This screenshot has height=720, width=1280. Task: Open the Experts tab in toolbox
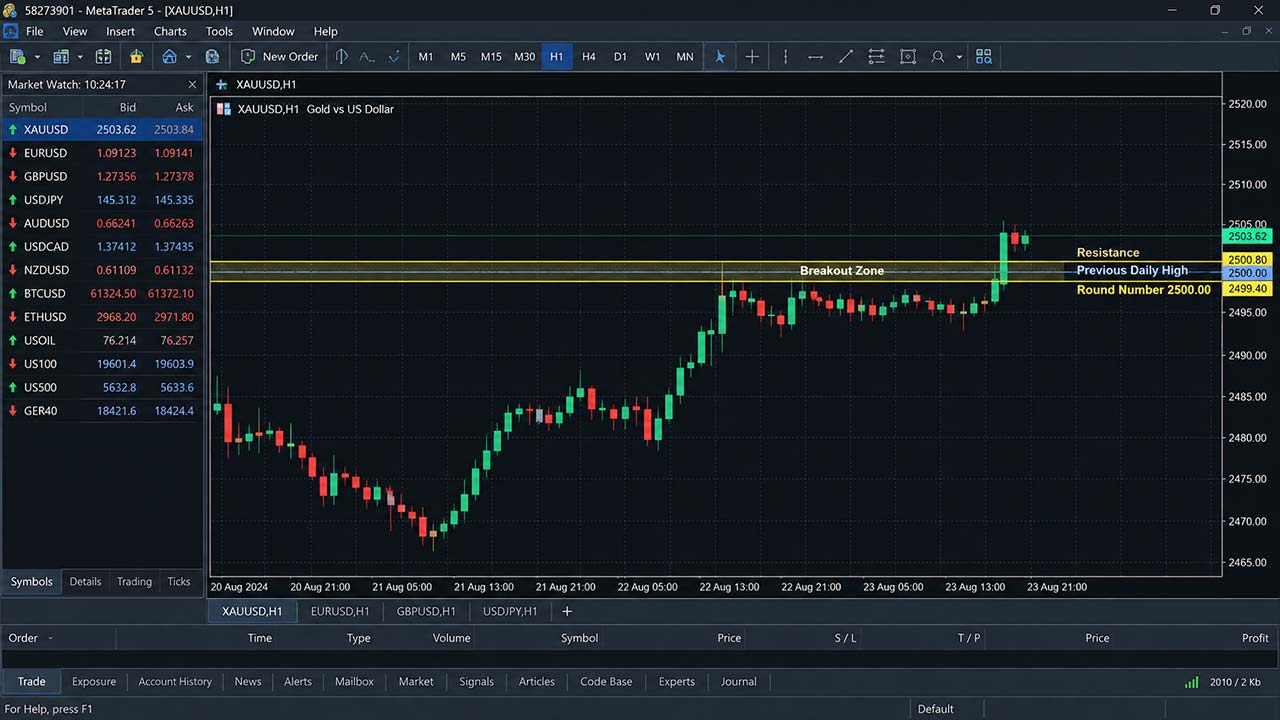pos(677,681)
